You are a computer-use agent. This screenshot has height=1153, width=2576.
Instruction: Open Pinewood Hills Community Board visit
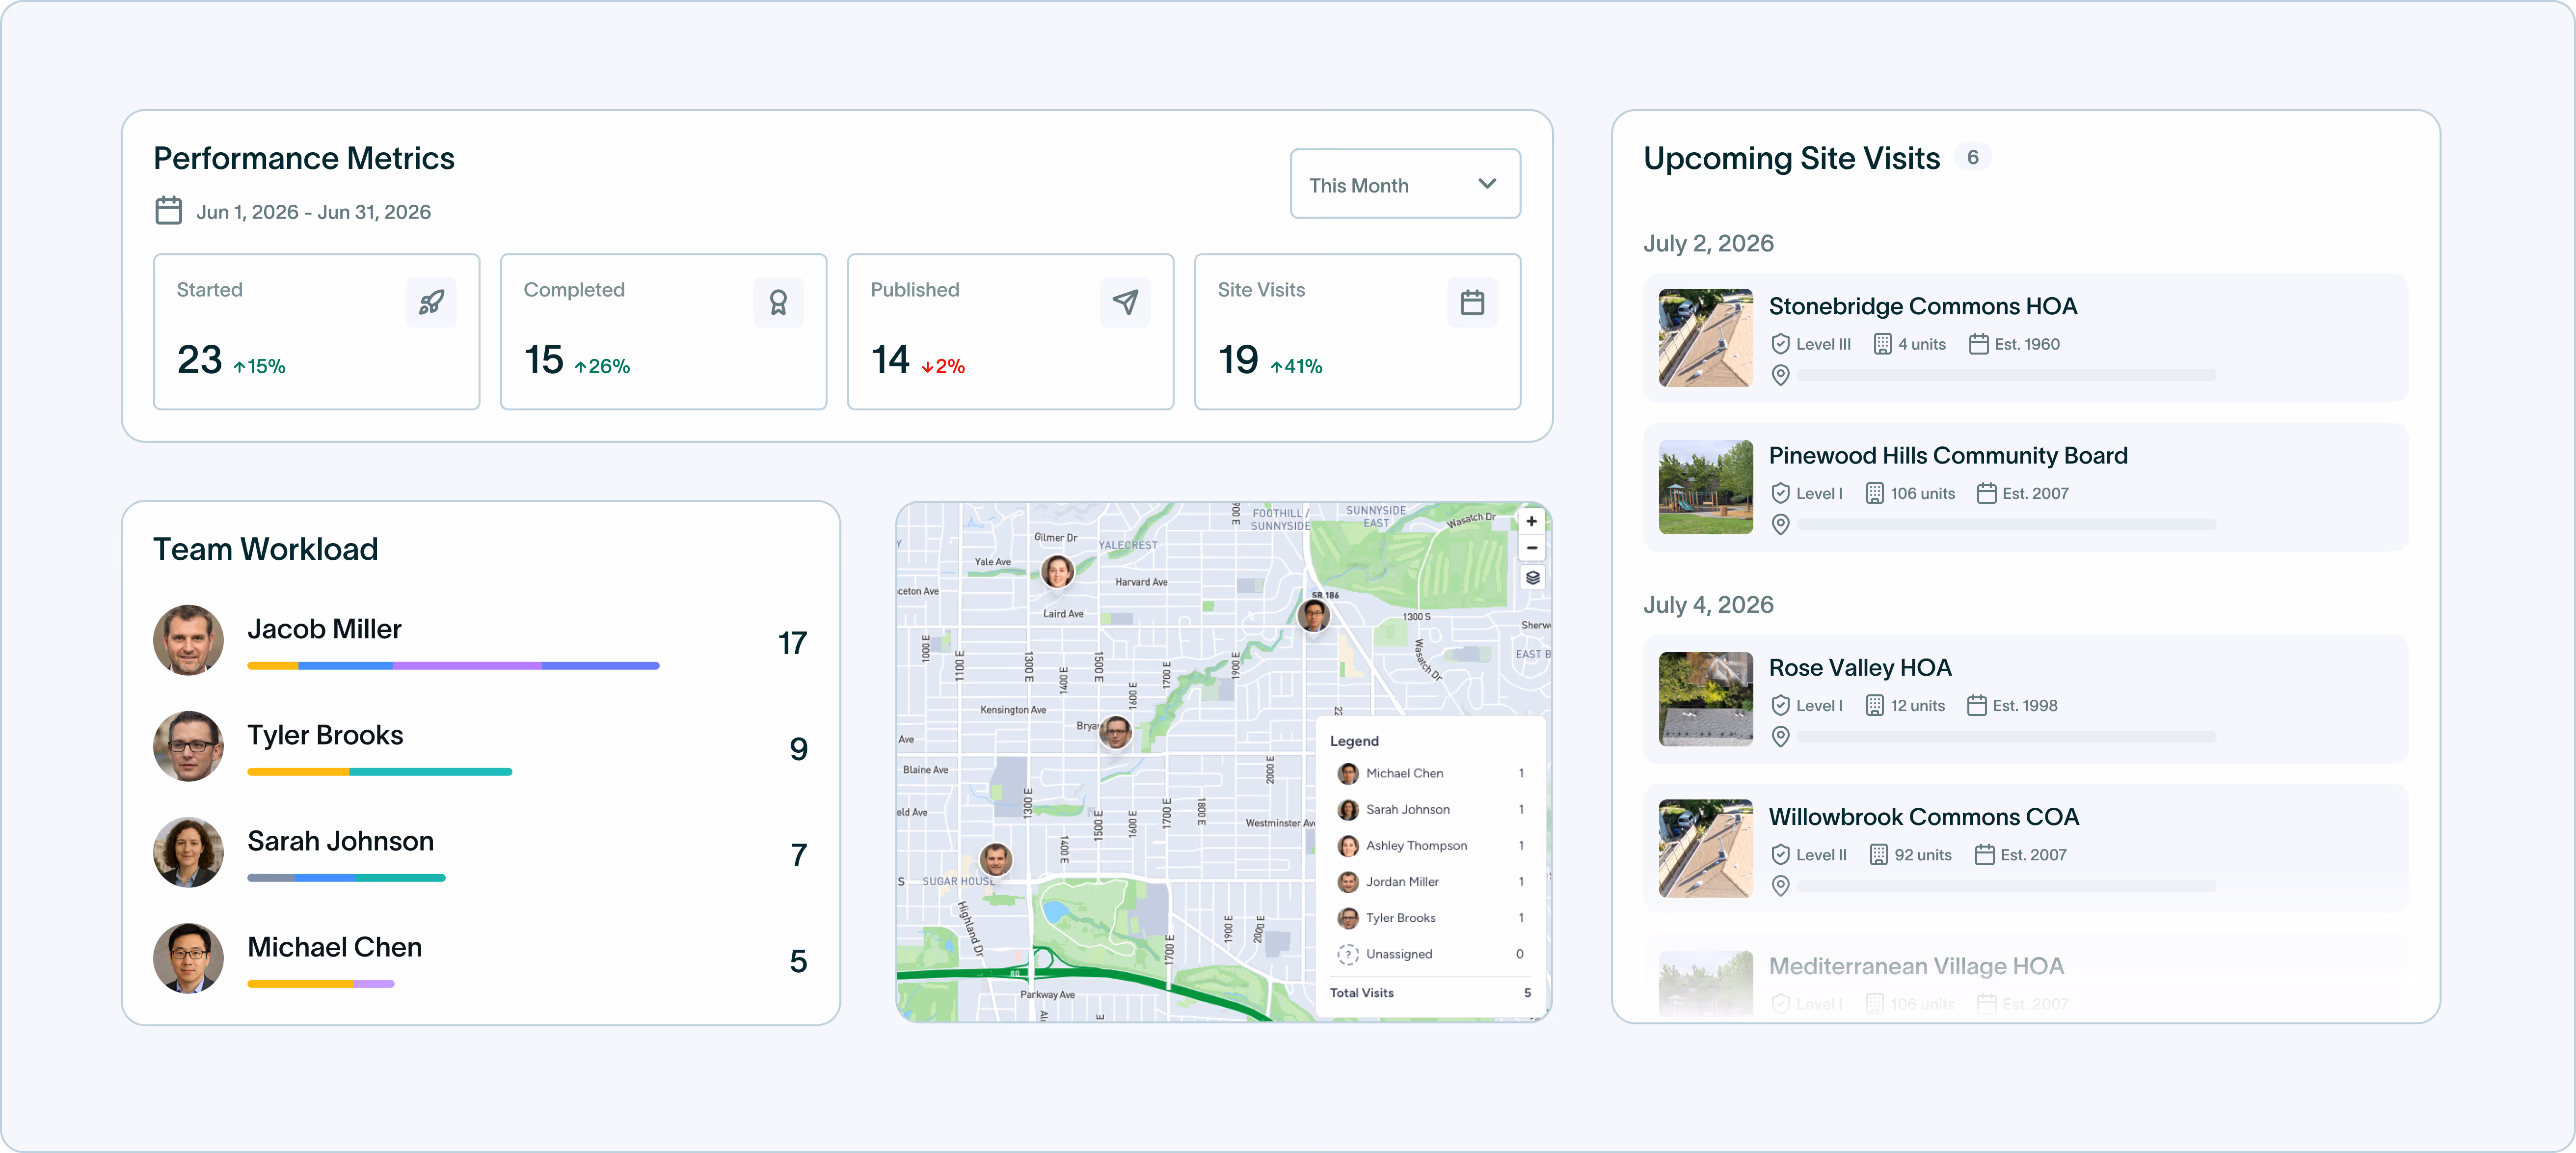1947,456
